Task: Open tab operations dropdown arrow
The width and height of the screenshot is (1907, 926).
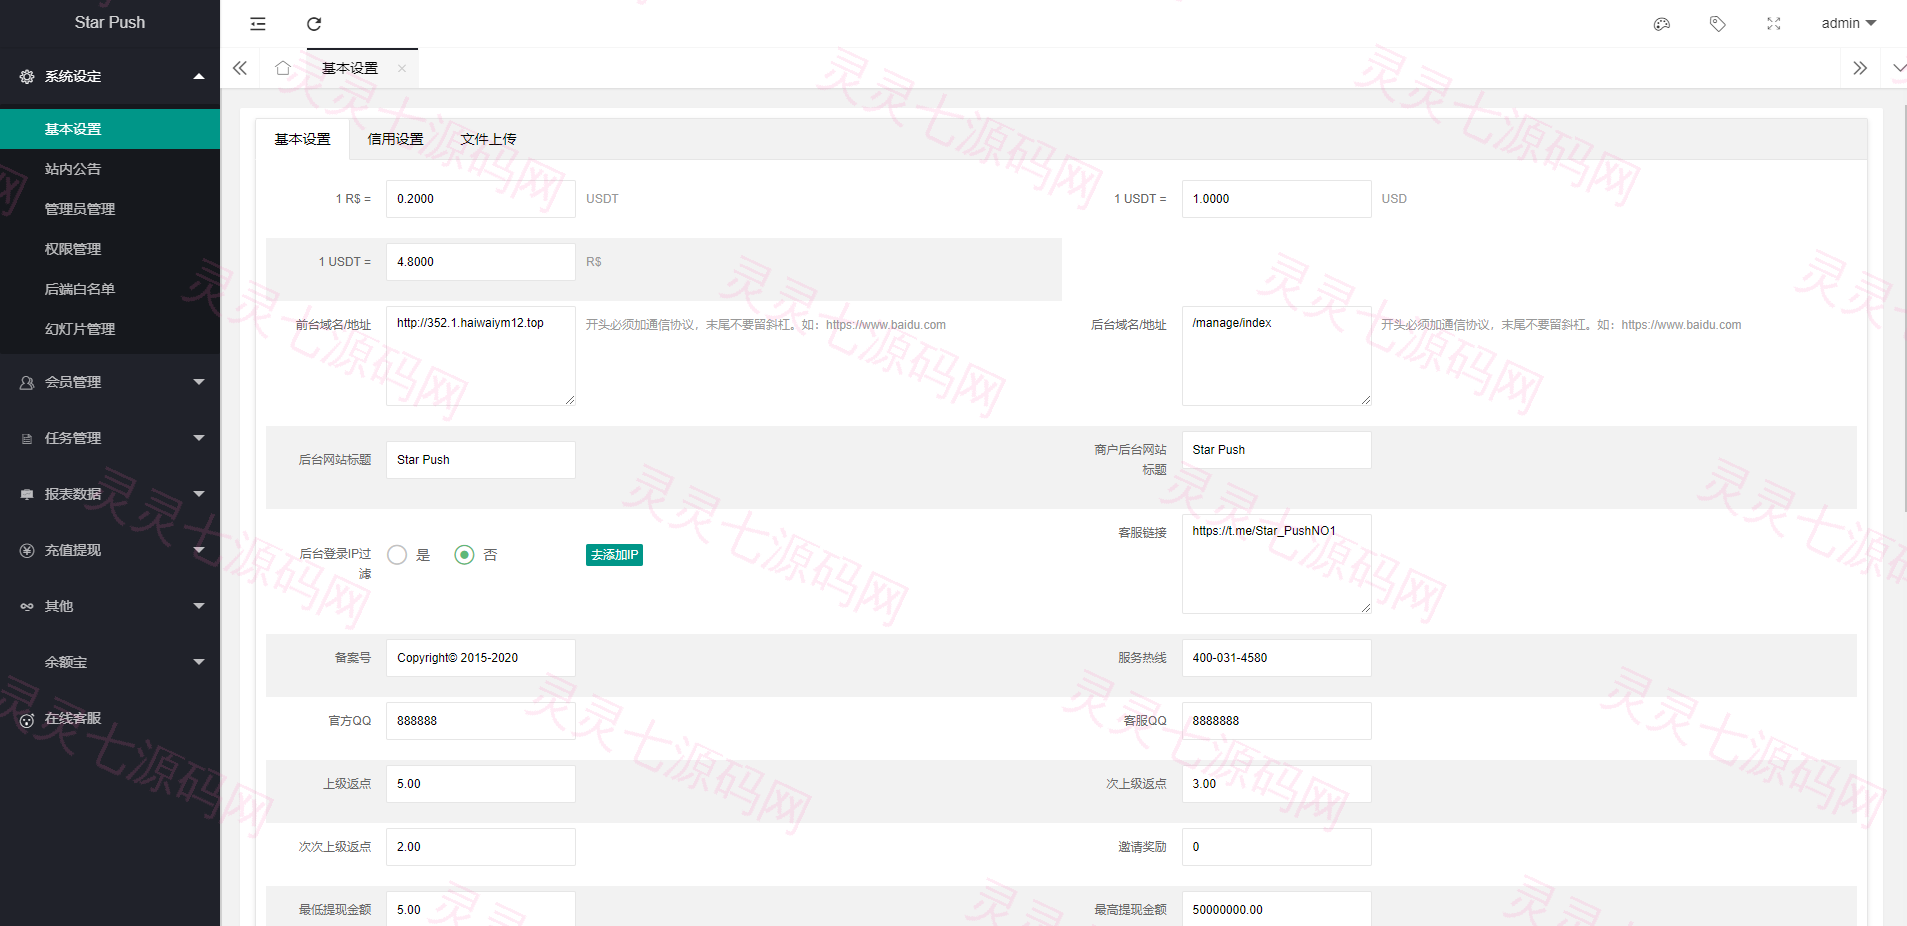Action: tap(1897, 68)
